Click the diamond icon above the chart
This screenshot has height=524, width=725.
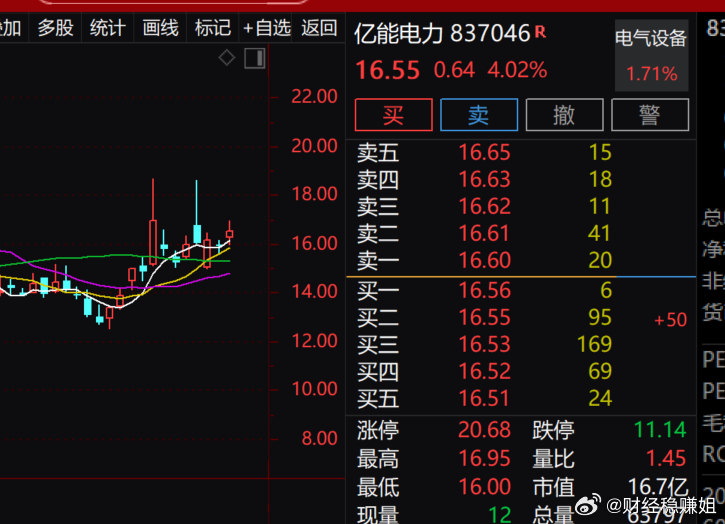coord(227,58)
